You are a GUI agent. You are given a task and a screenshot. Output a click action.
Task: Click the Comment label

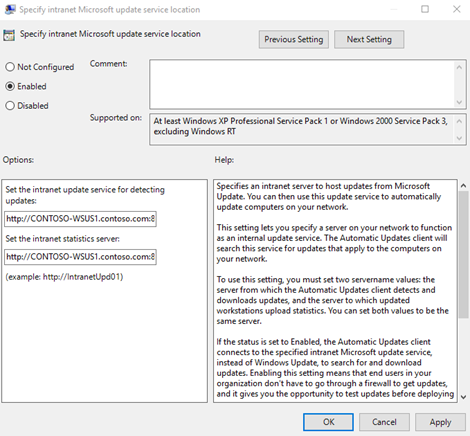tap(108, 64)
